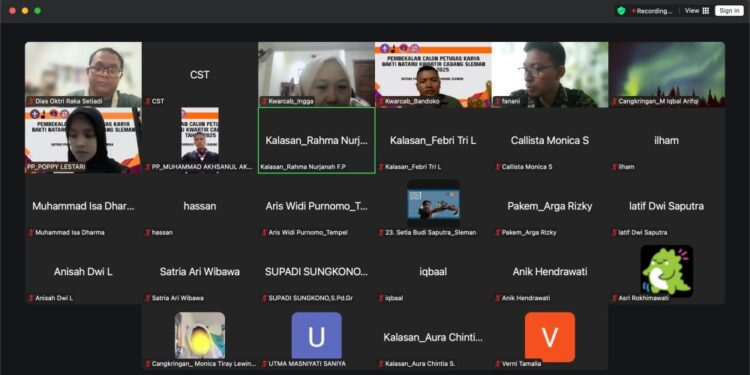Screen dimensions: 750x375
Task: Click the yellow macOS minimize button
Action: [x=25, y=11]
